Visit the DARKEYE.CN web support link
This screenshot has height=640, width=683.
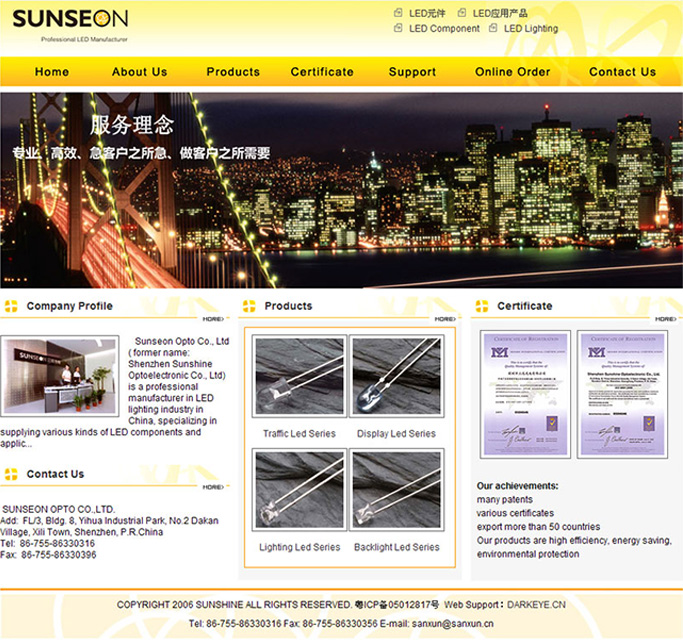[x=536, y=605]
